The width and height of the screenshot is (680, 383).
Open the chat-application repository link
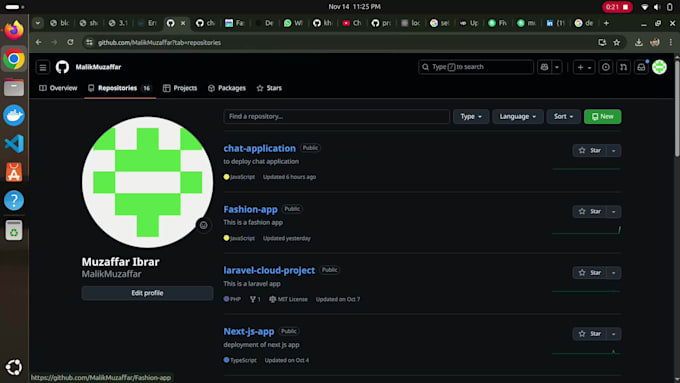(x=259, y=148)
